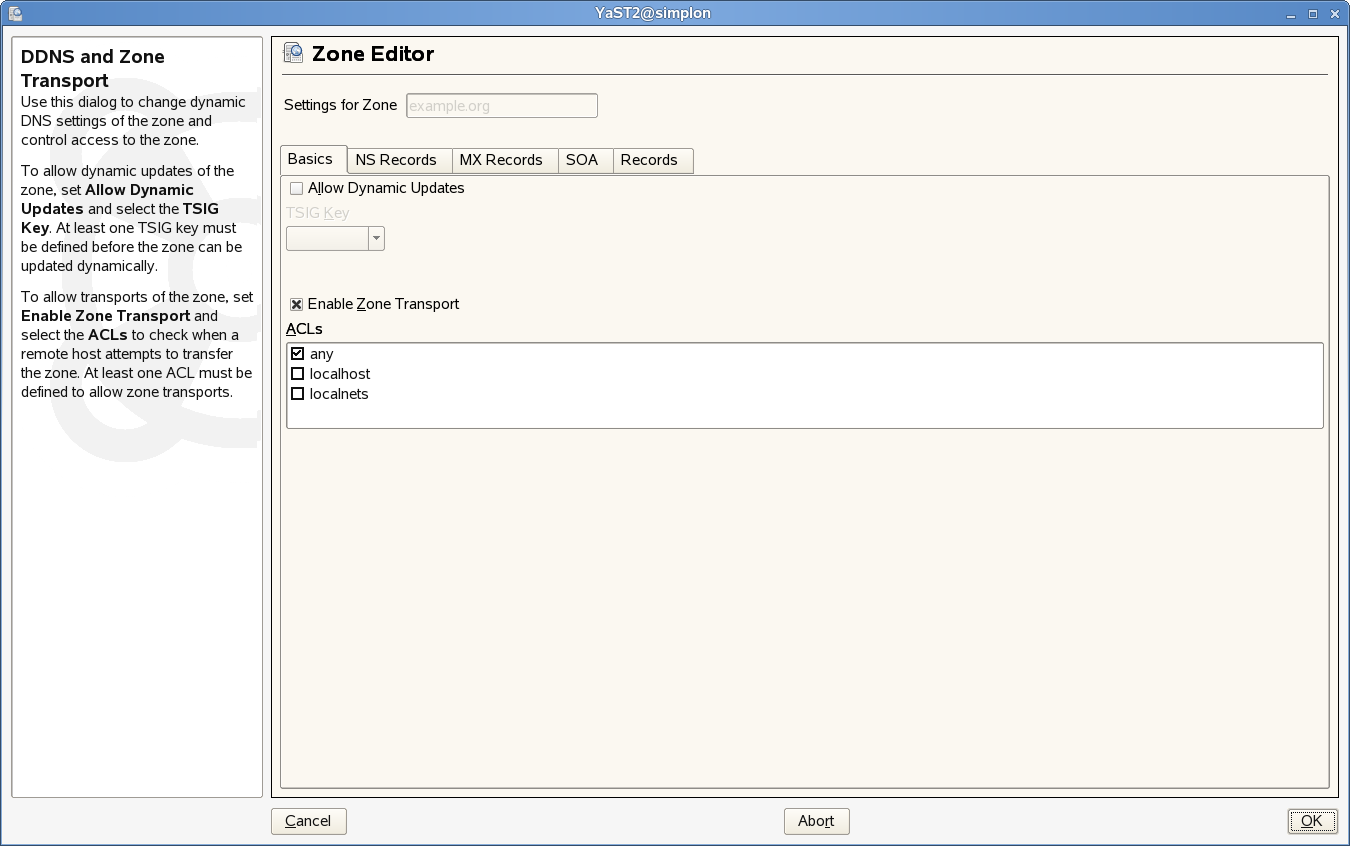The image size is (1350, 846).
Task: Maximize the YaST2 window
Action: (1313, 13)
